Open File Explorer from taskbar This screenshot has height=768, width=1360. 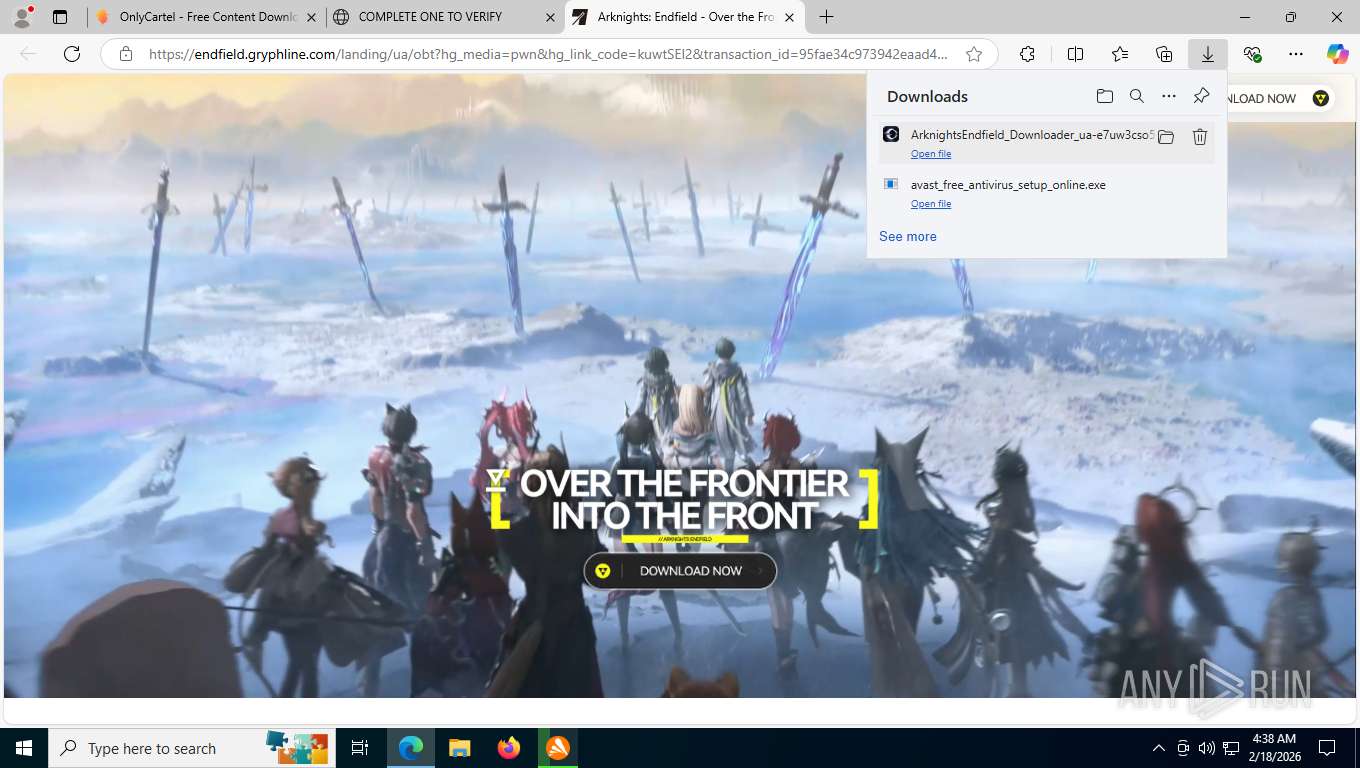[459, 748]
